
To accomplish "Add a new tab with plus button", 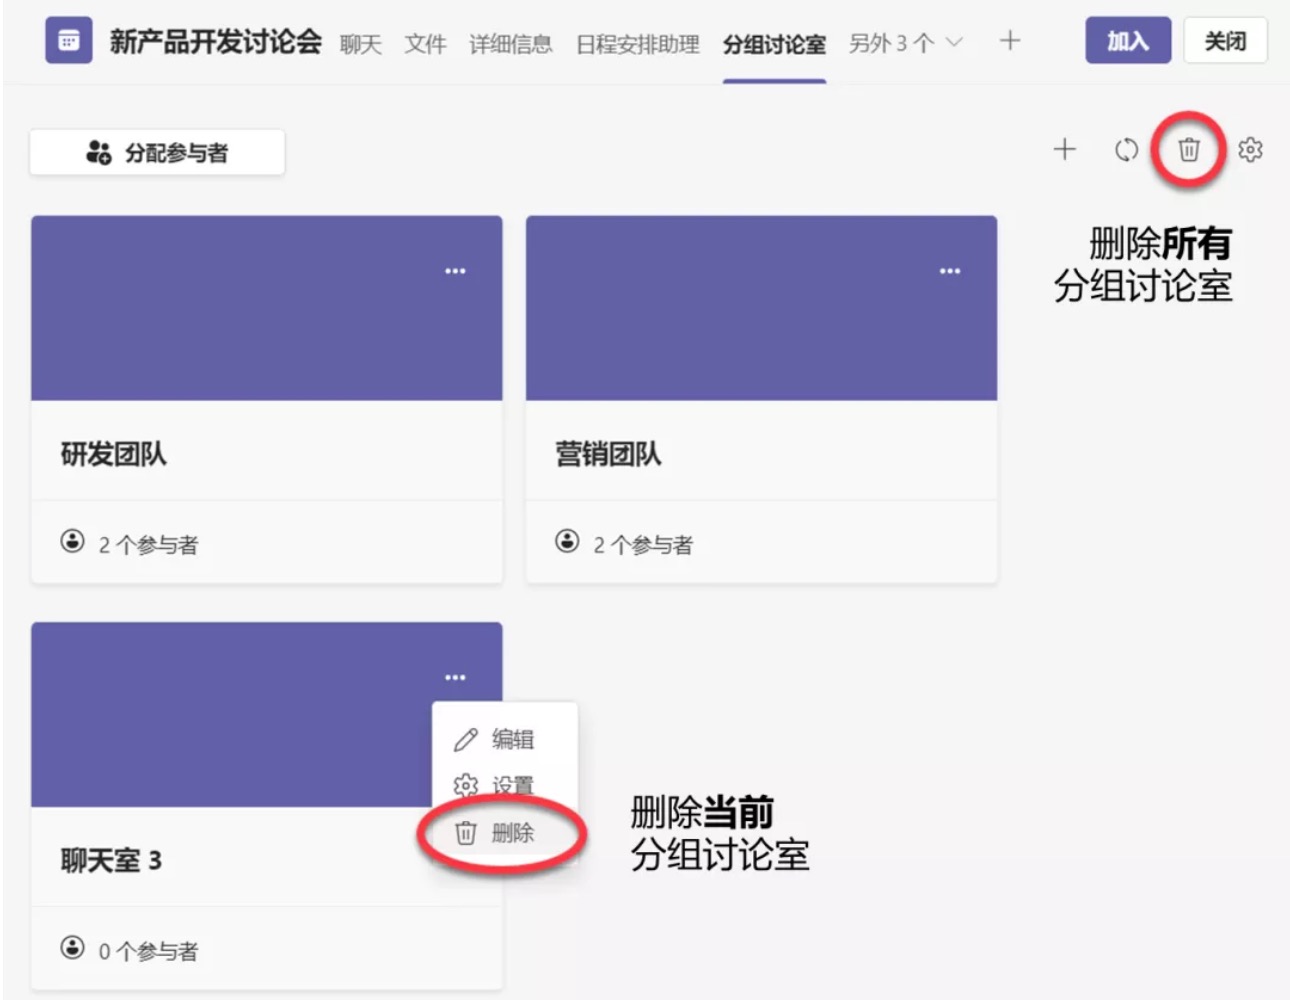I will 1010,41.
